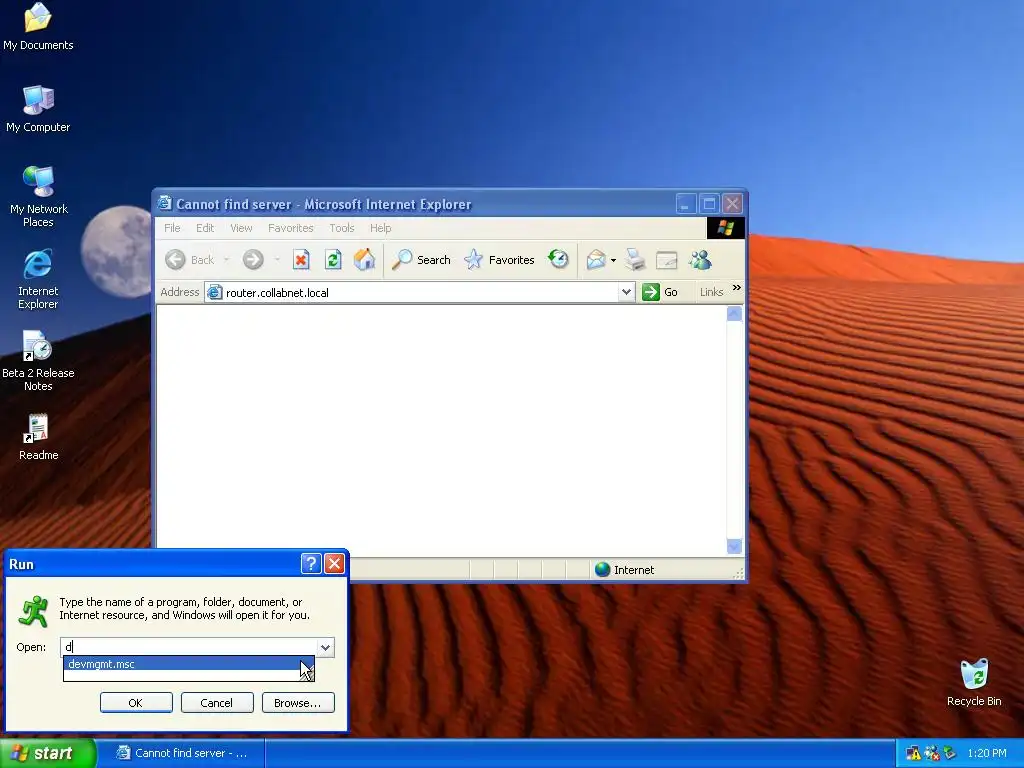Viewport: 1024px width, 768px height.
Task: Open Messenger from IE toolbar
Action: [x=700, y=260]
